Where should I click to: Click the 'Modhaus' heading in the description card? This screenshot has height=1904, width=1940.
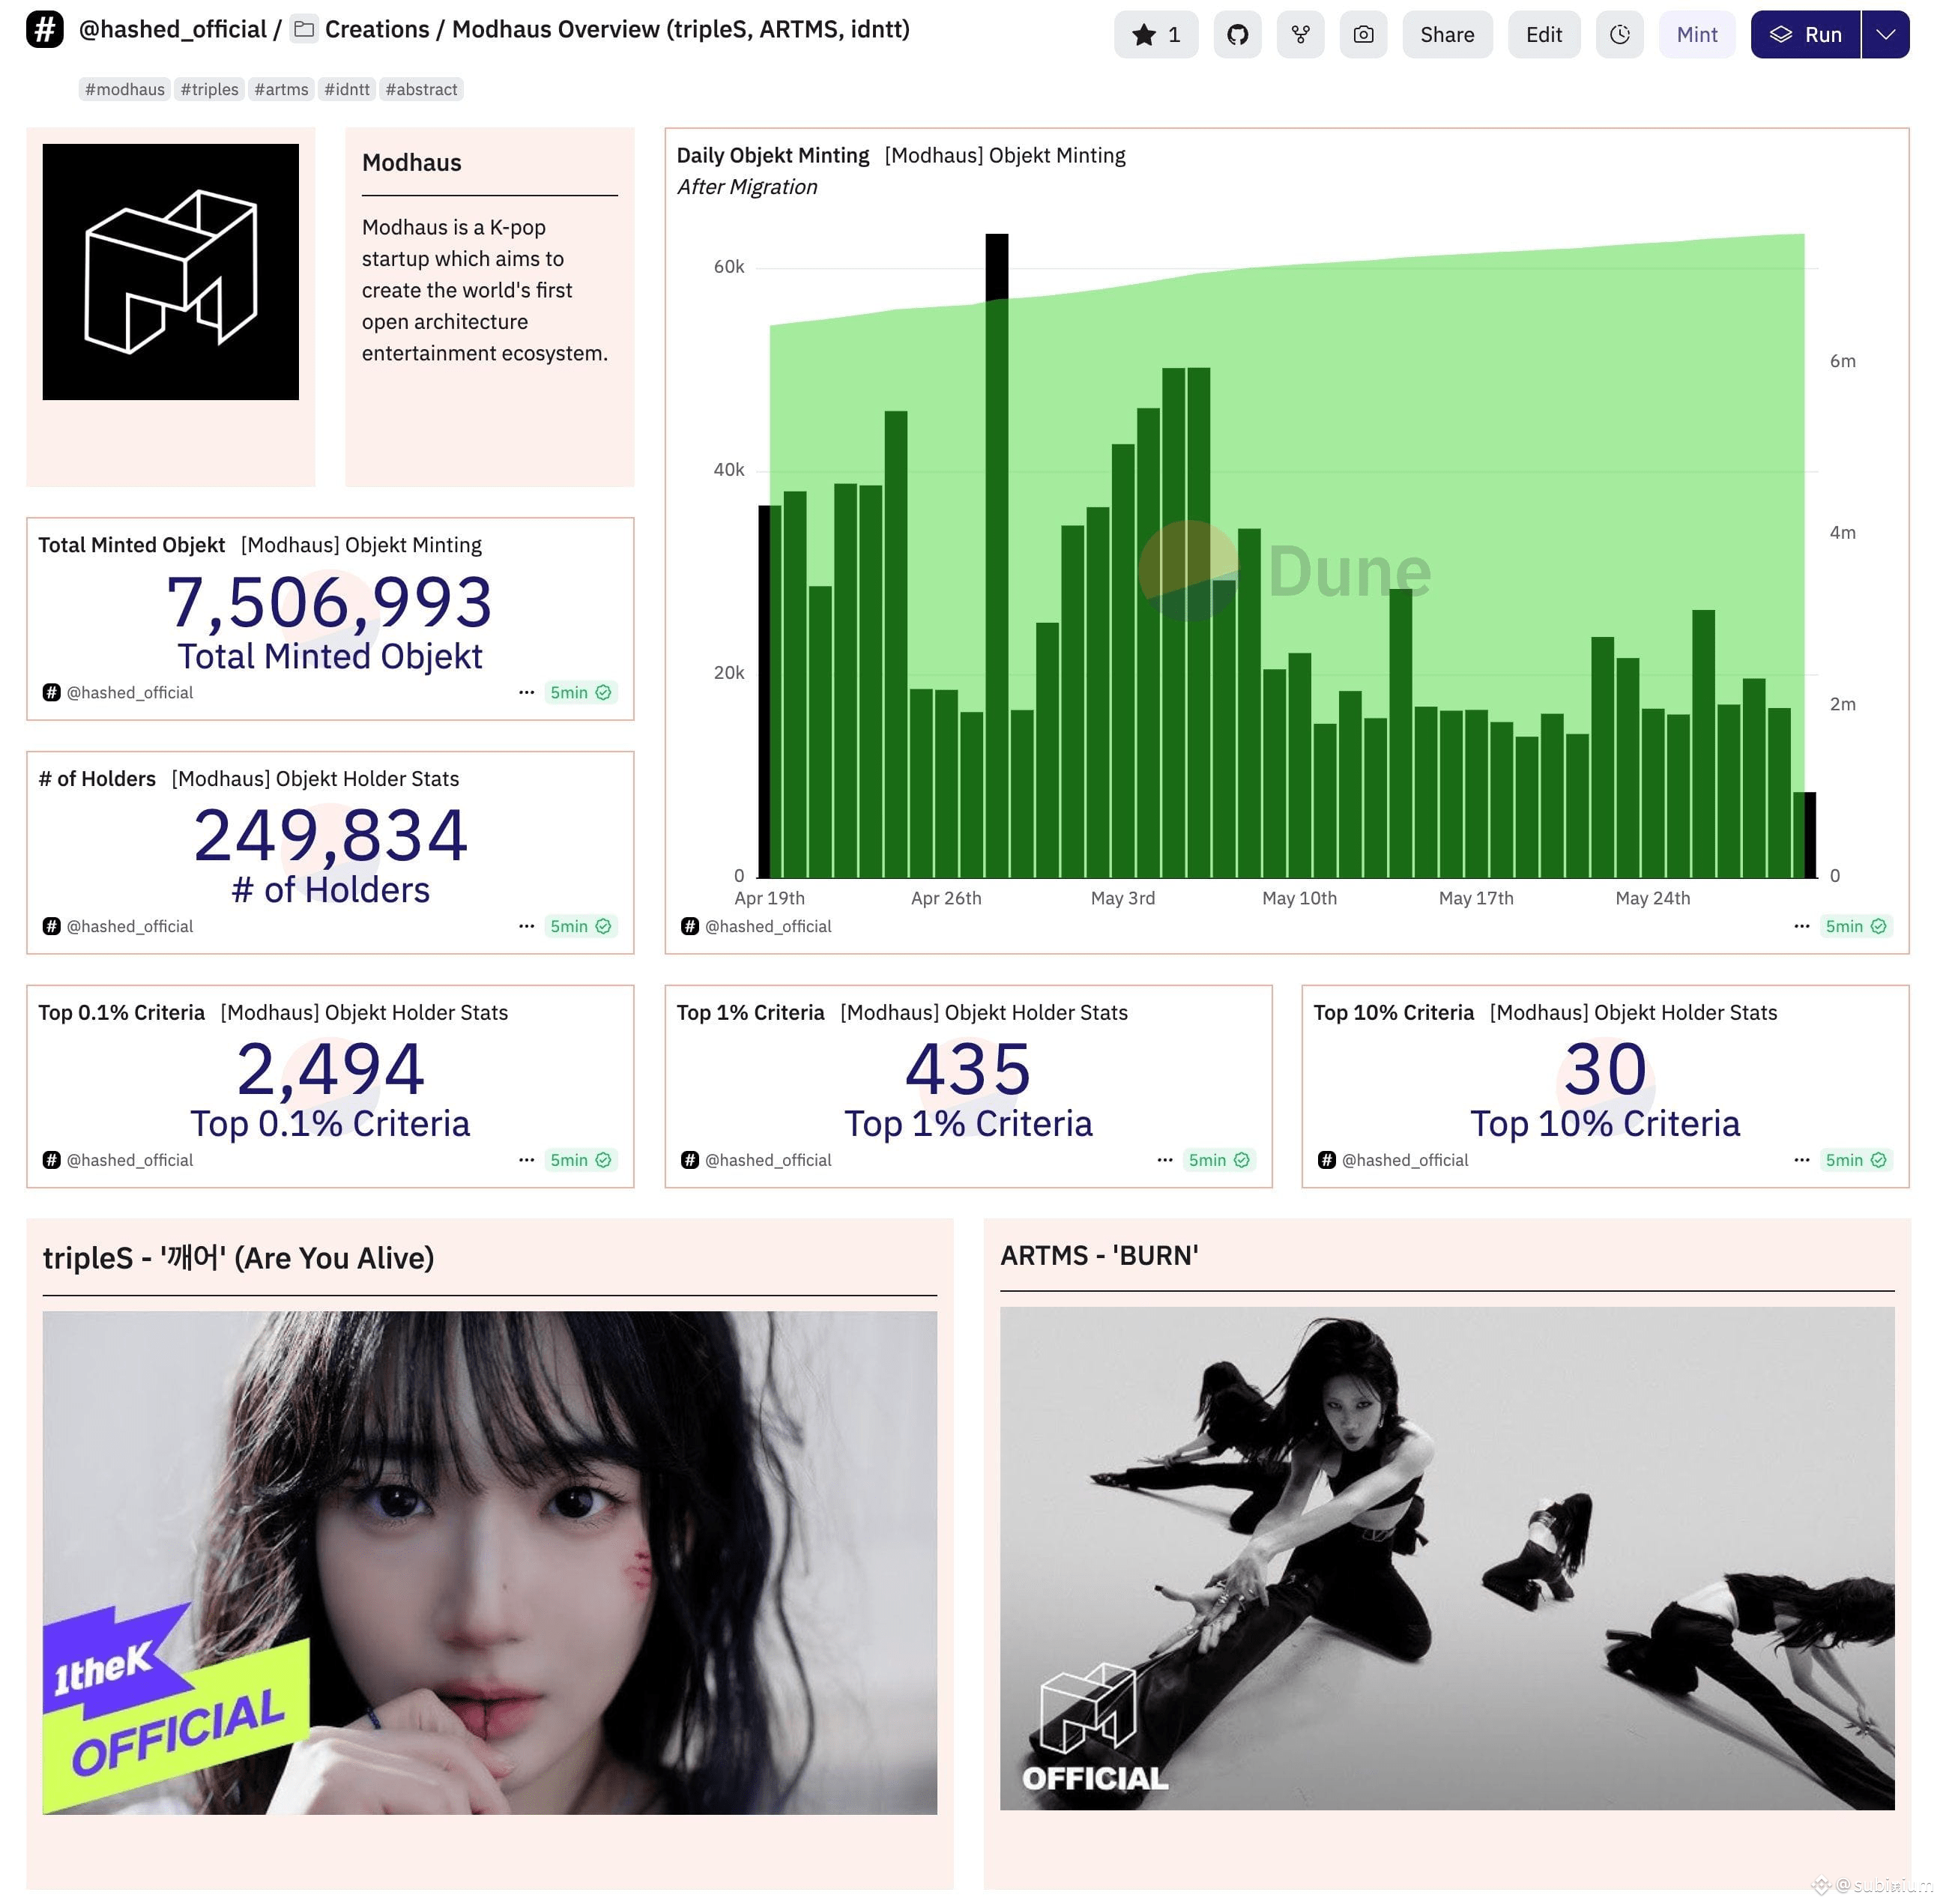coord(412,163)
